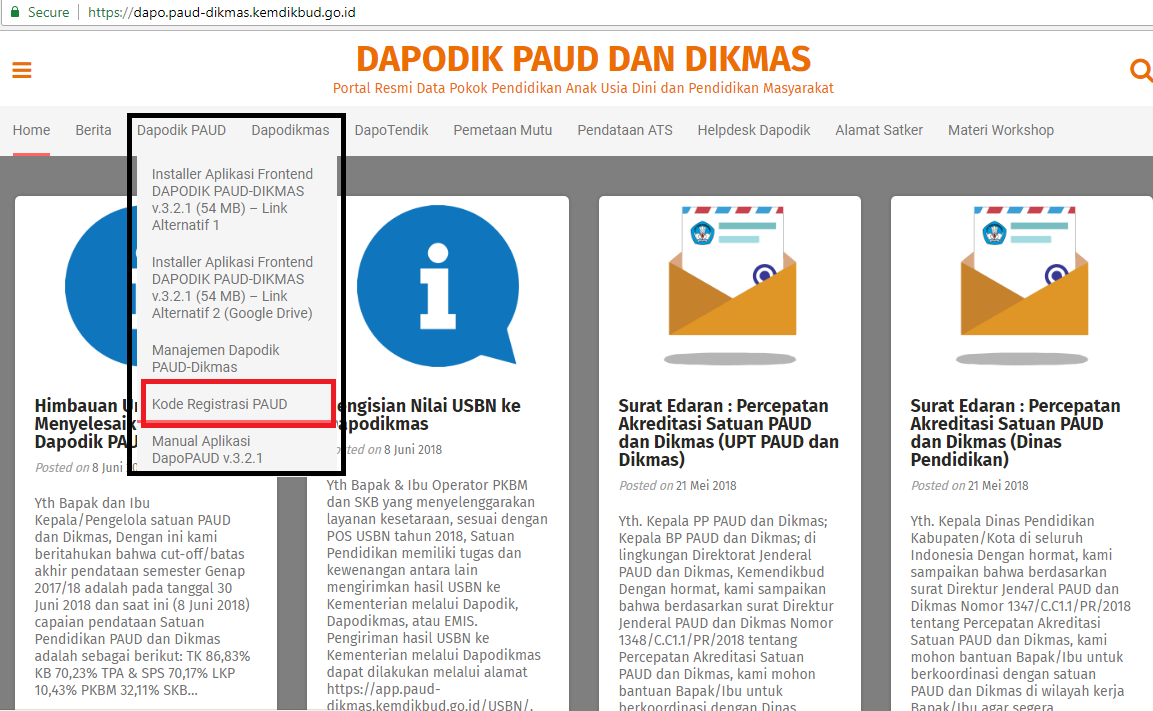The height and width of the screenshot is (711, 1153).
Task: Click 21 Mei 2018 date under UPT PAUD post
Action: 706,485
